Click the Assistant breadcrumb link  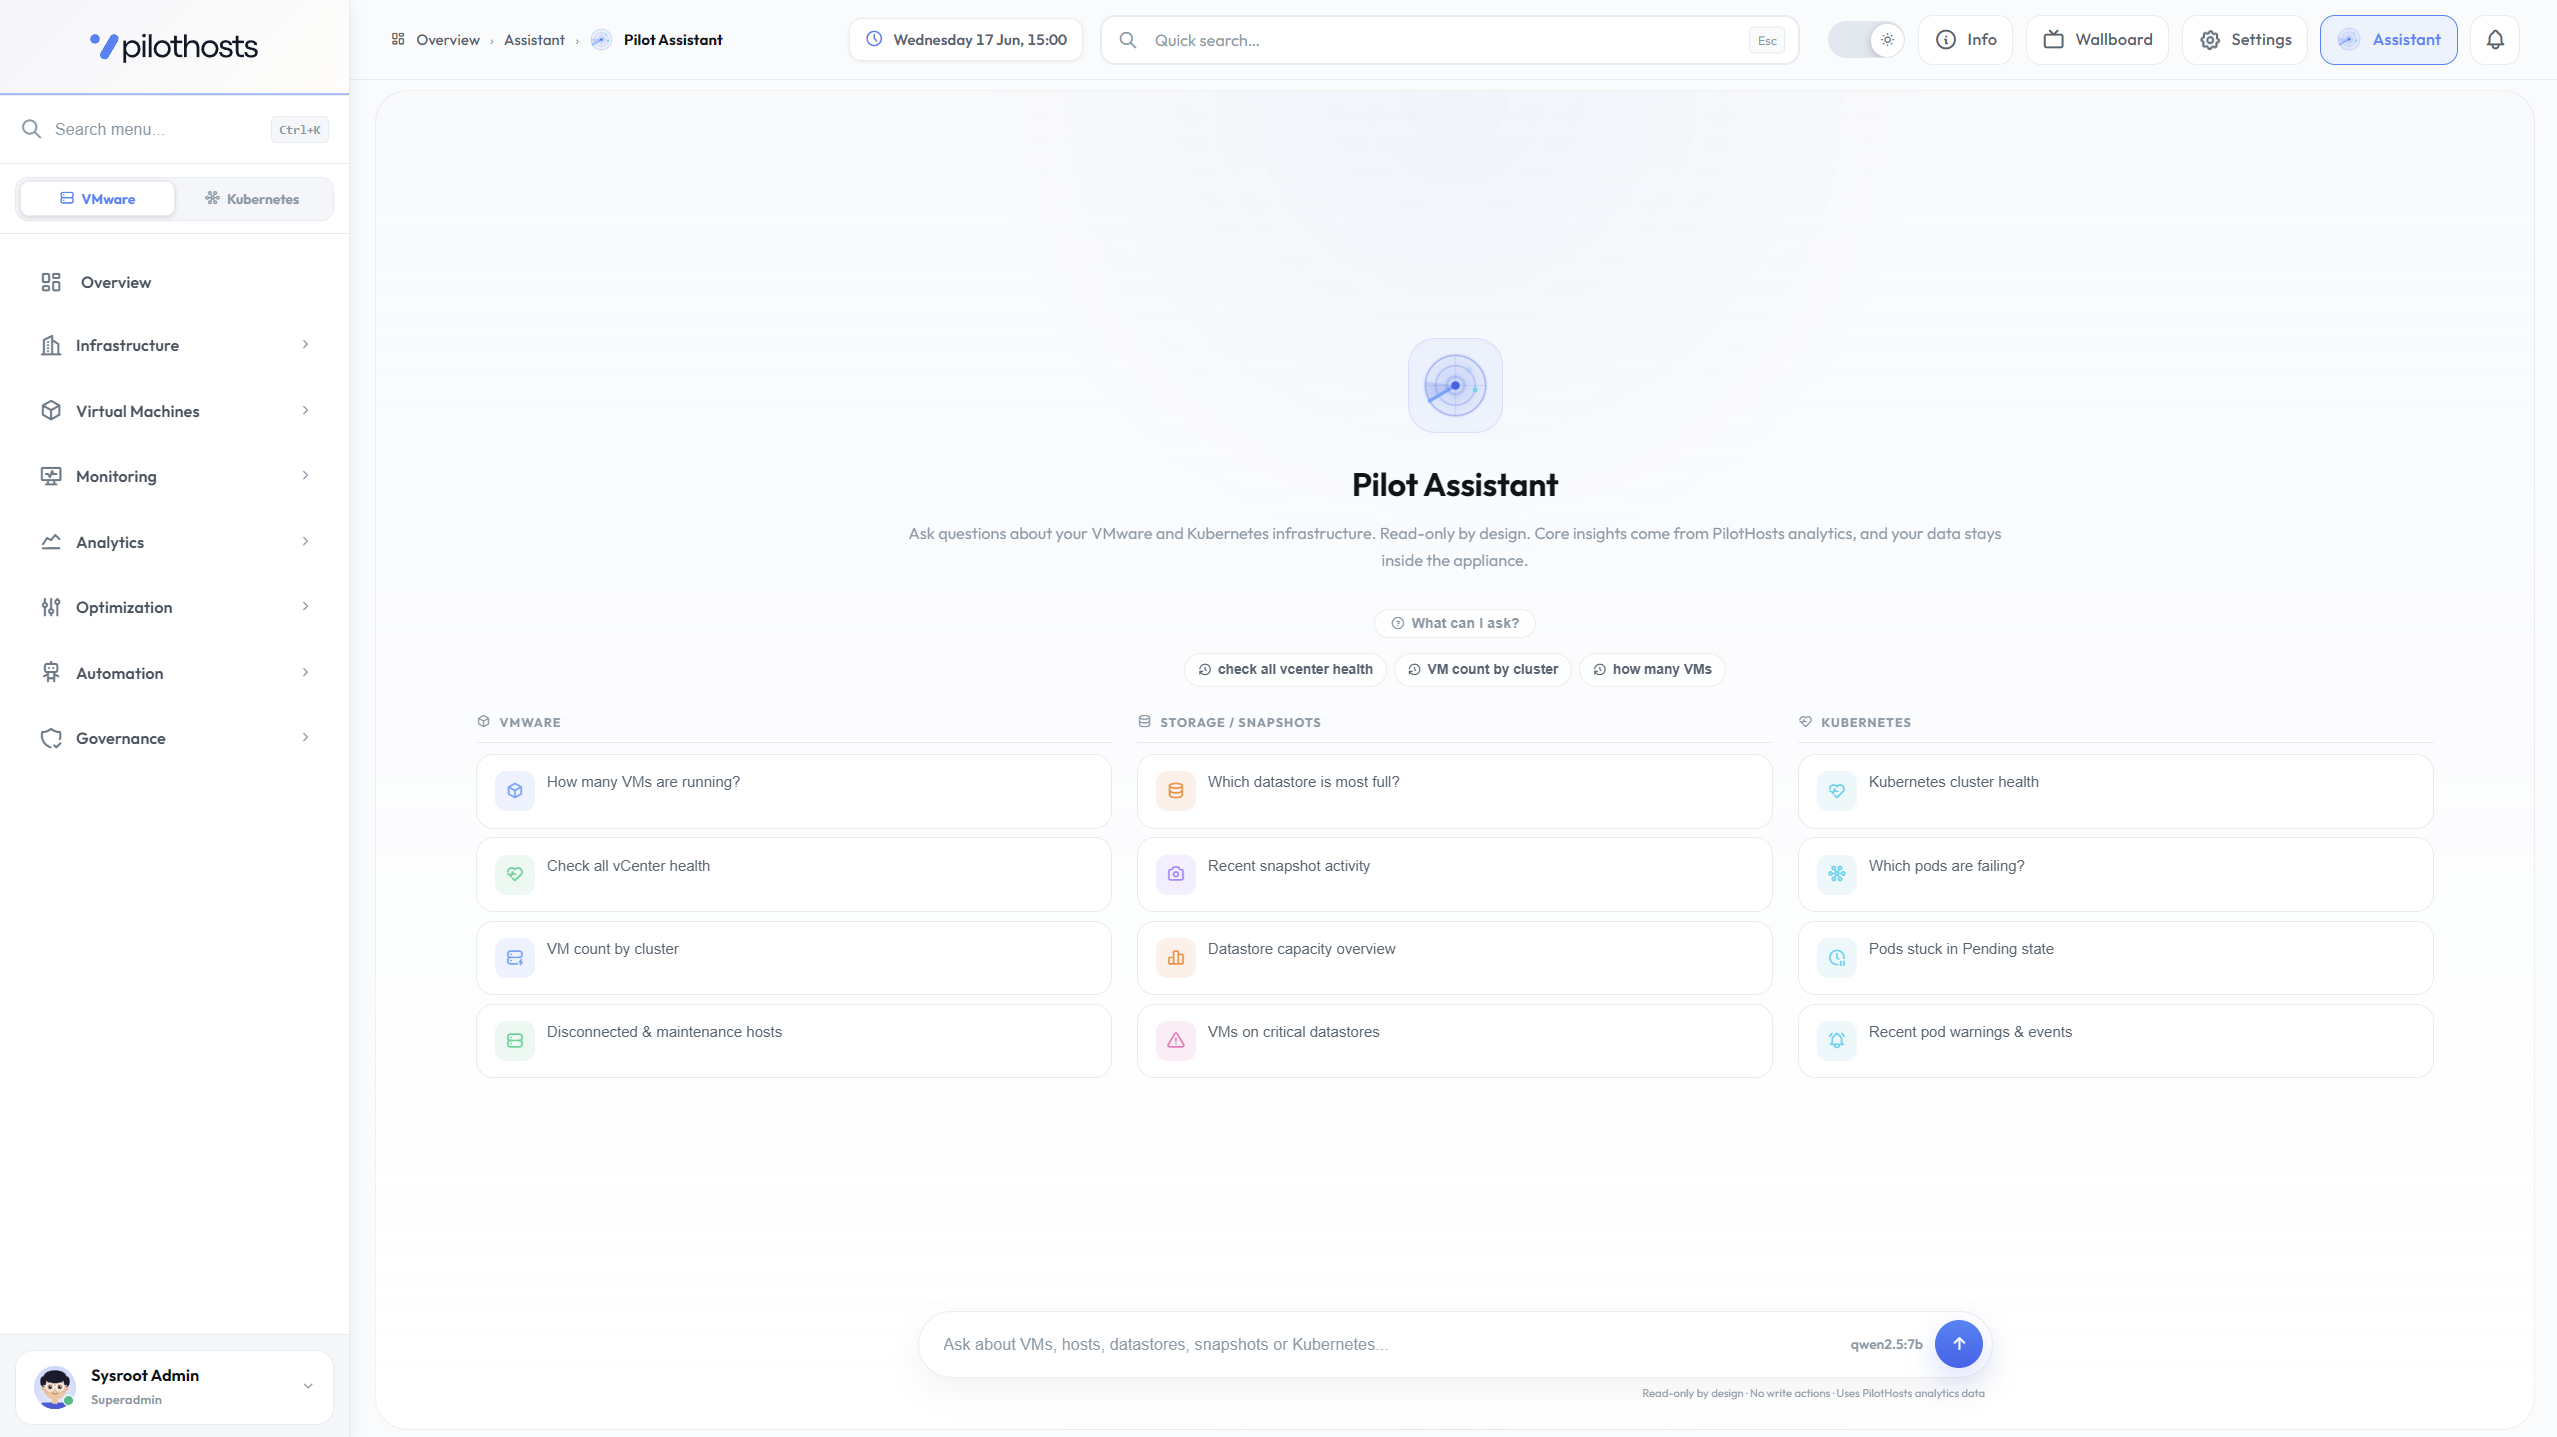(534, 40)
